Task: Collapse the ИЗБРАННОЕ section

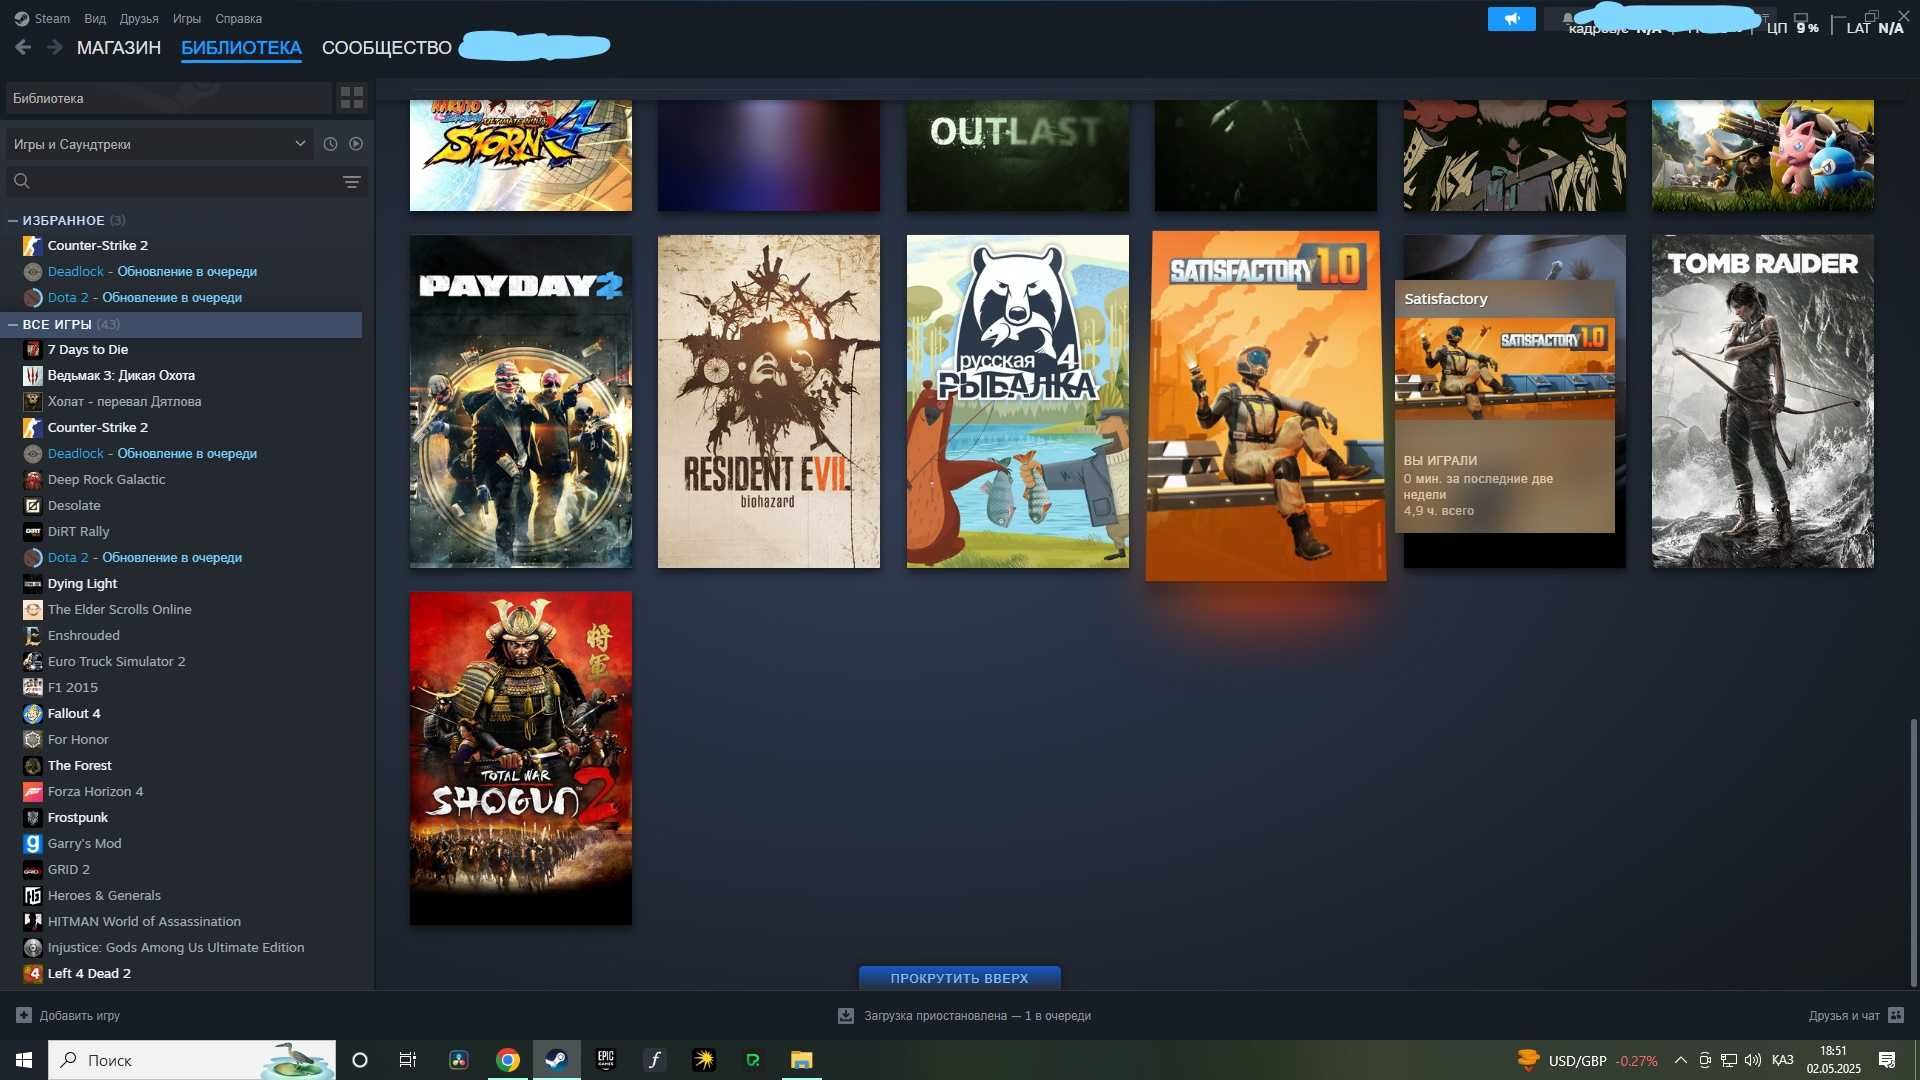Action: pos(13,220)
